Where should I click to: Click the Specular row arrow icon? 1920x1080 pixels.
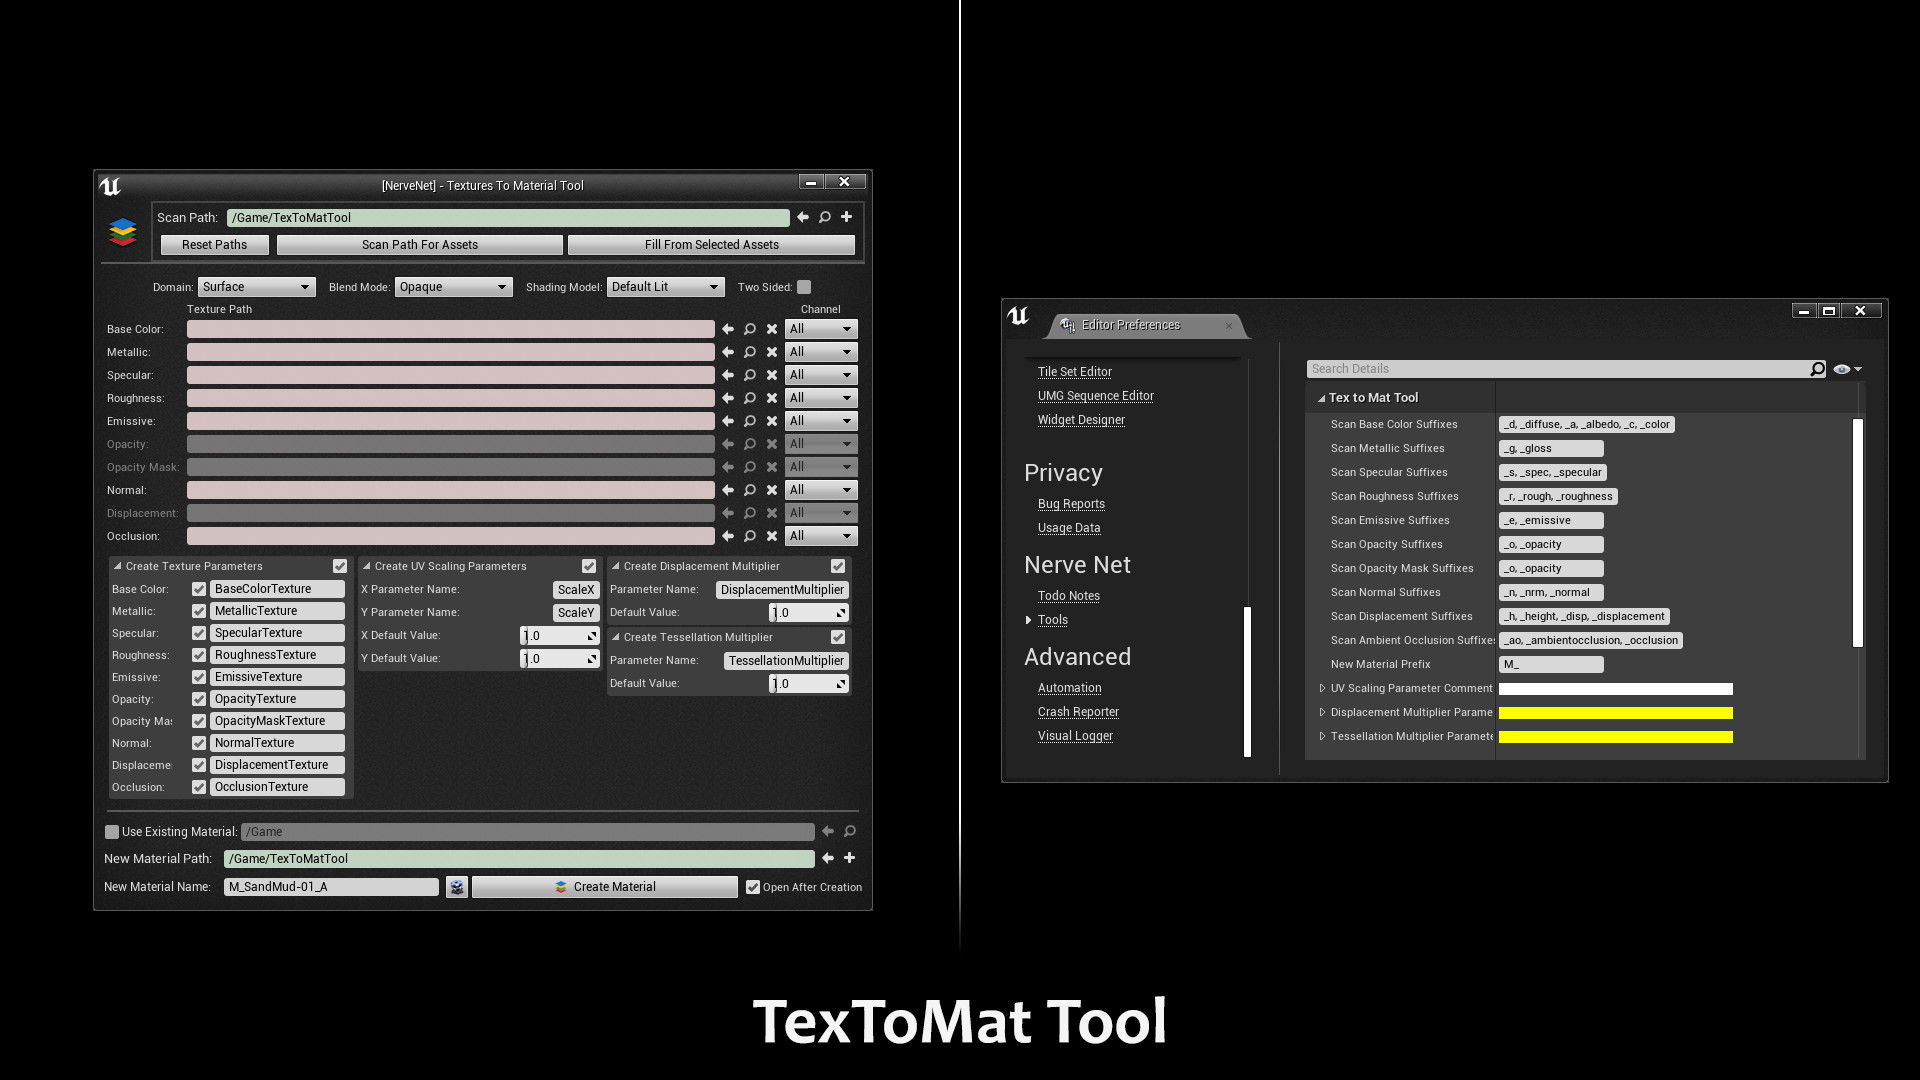[728, 375]
